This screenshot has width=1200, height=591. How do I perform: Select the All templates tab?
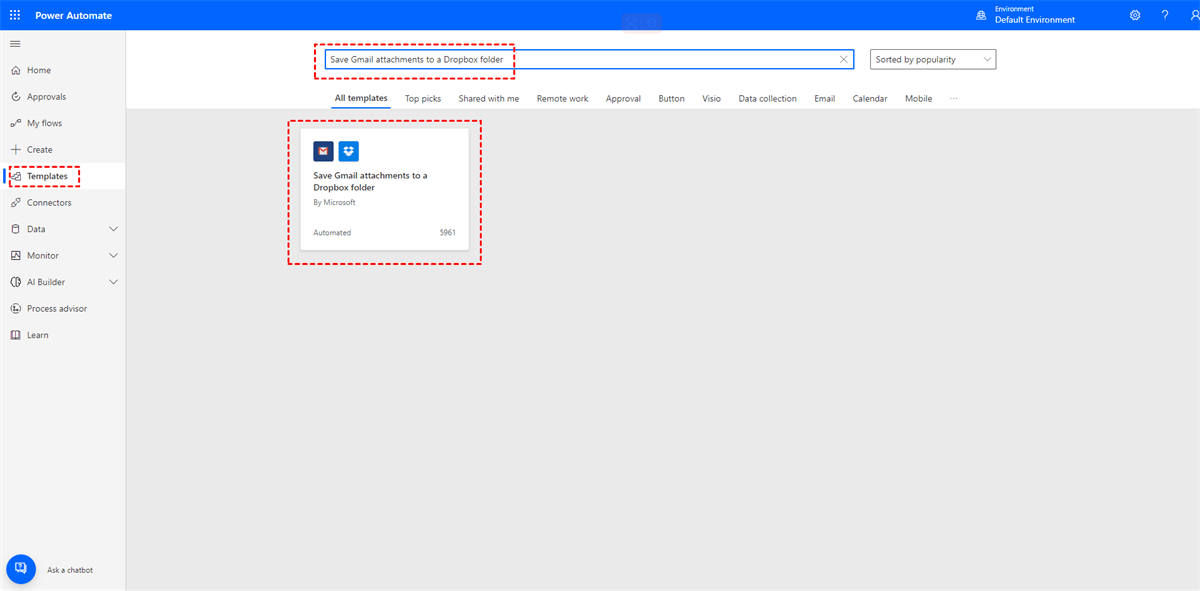[x=361, y=98]
